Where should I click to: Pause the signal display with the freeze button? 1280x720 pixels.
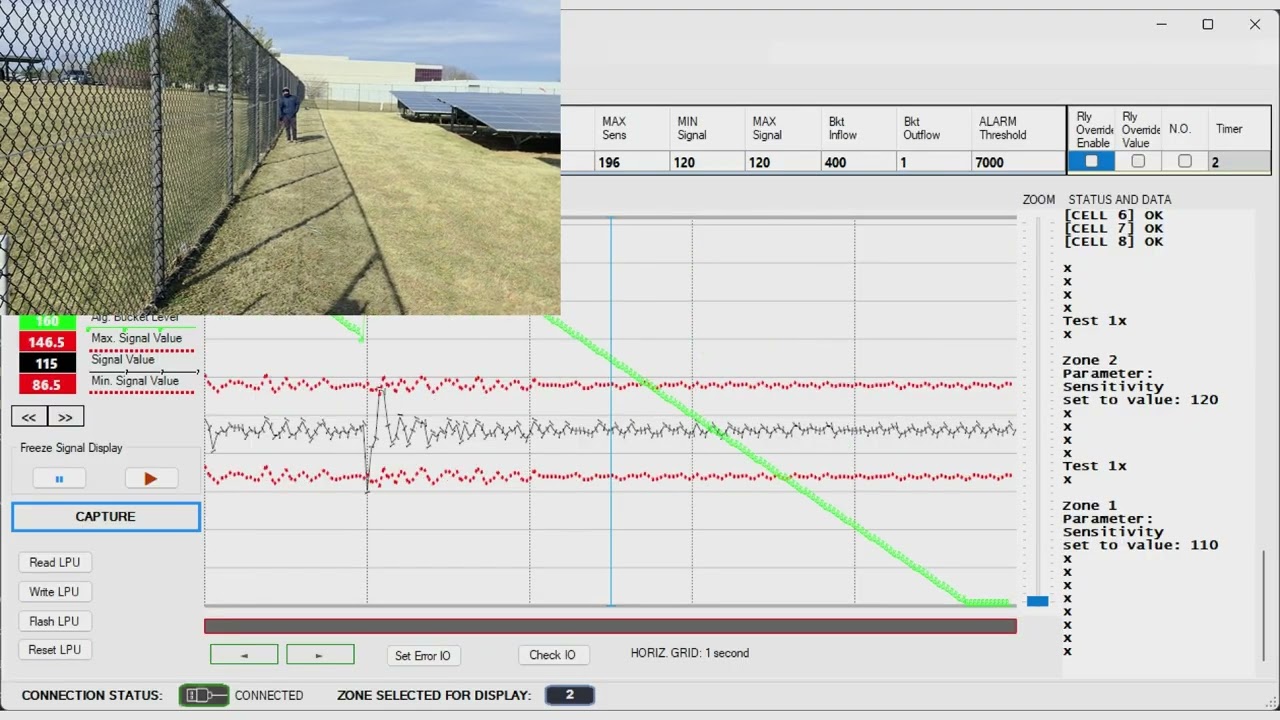coord(59,479)
